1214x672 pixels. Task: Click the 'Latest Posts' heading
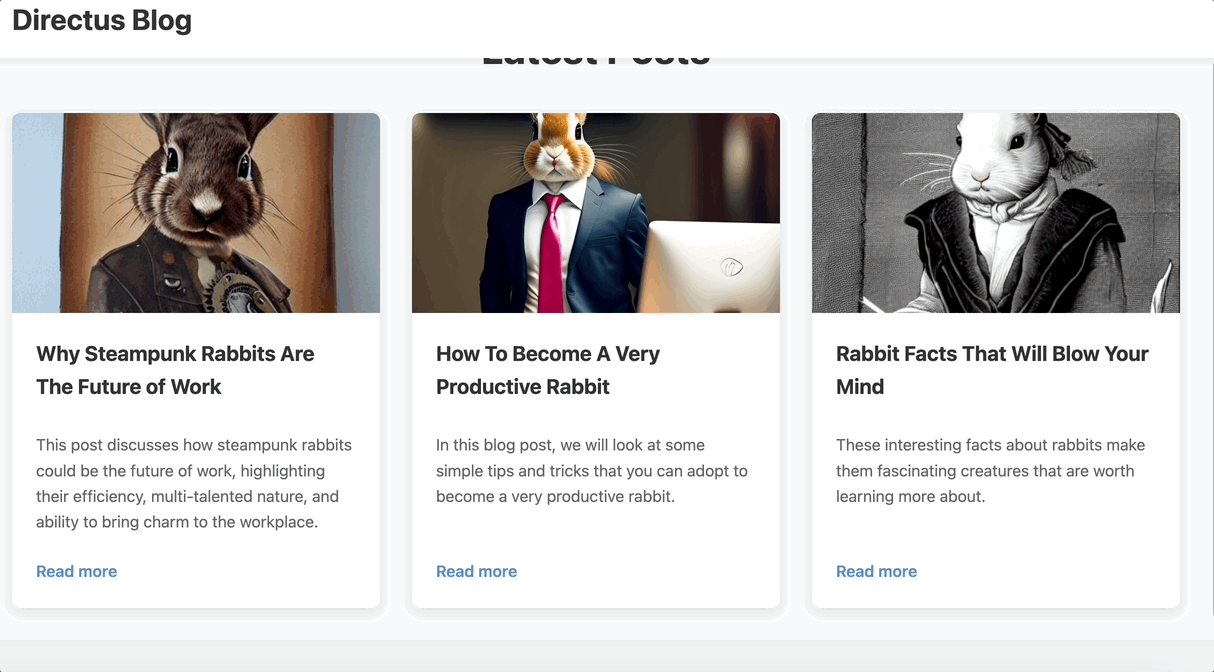click(596, 52)
